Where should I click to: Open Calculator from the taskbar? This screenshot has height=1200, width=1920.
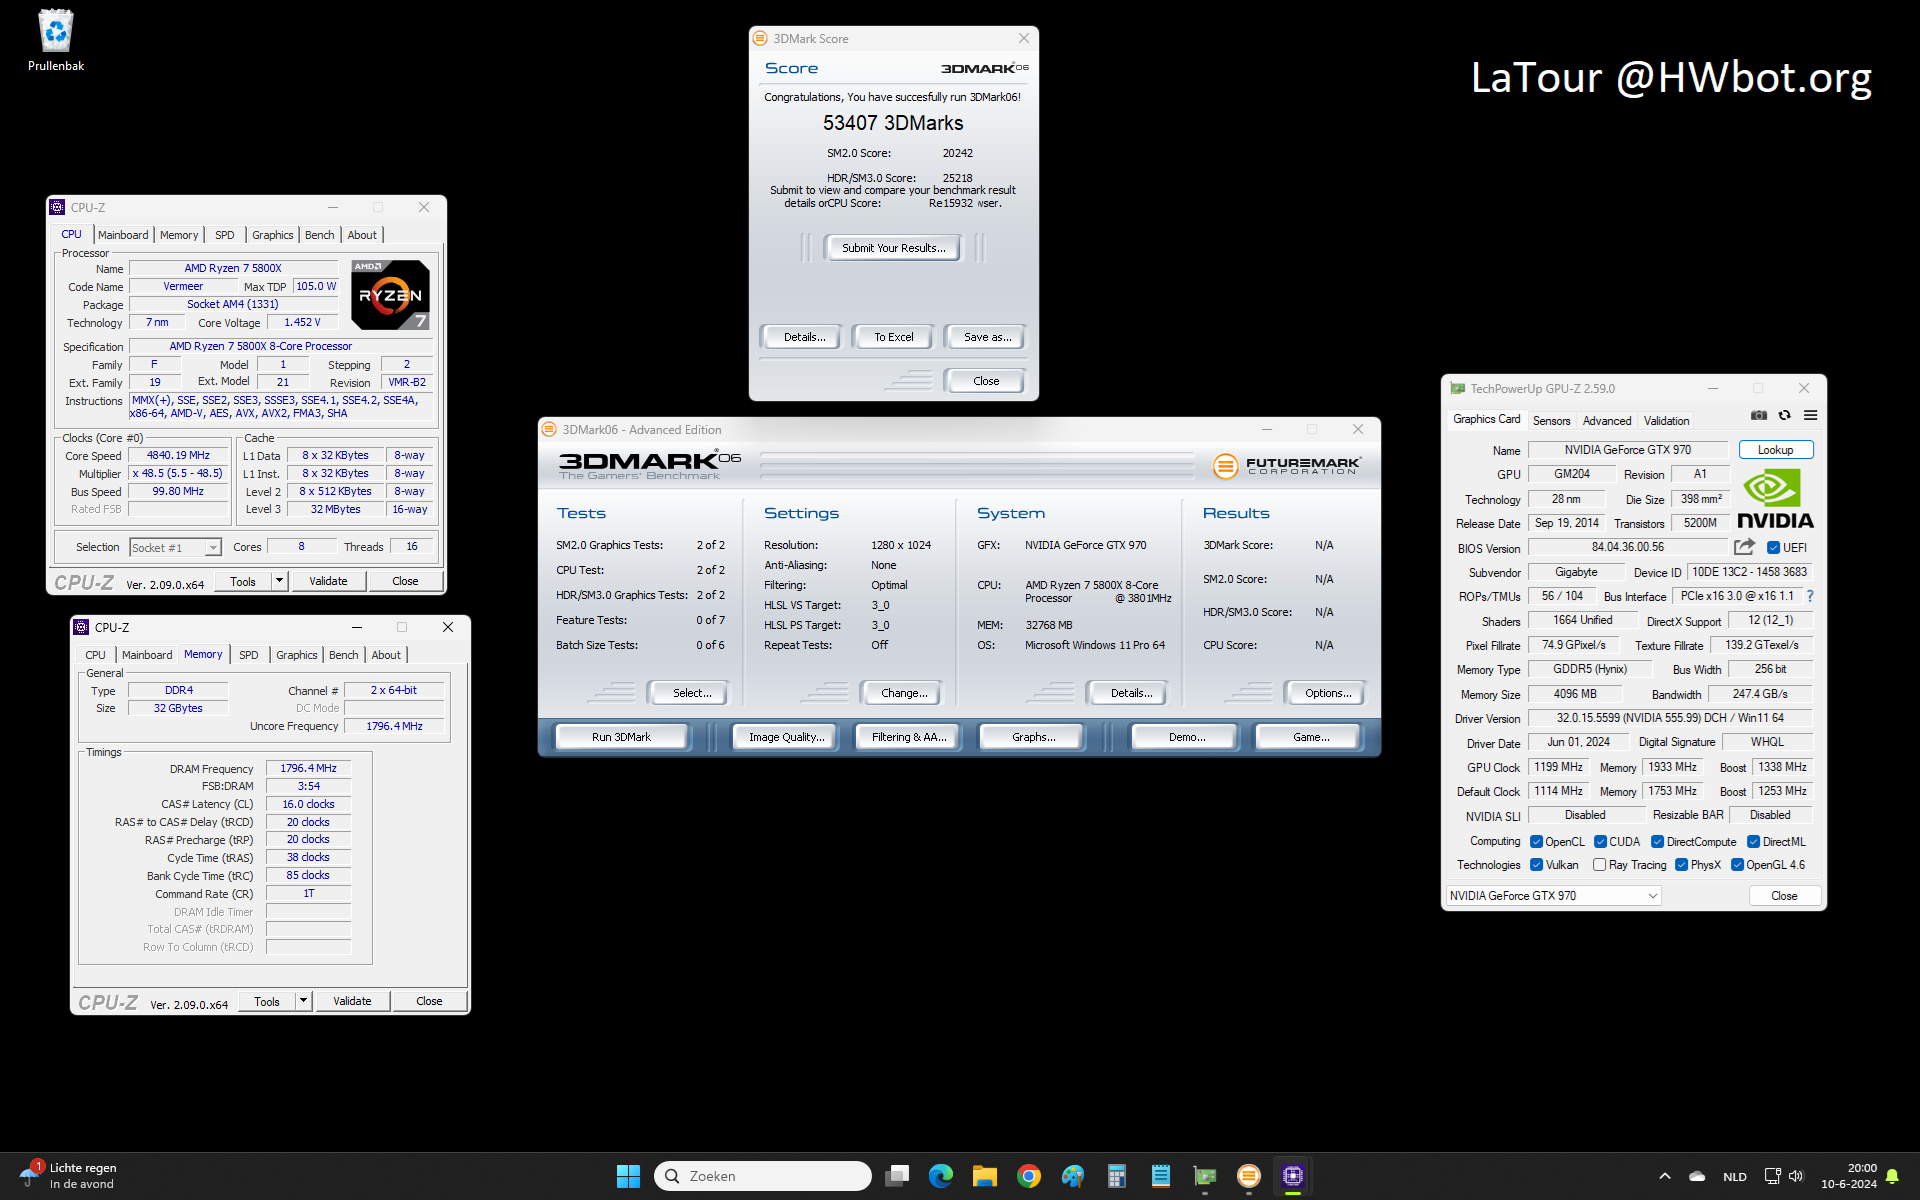click(x=1117, y=1176)
